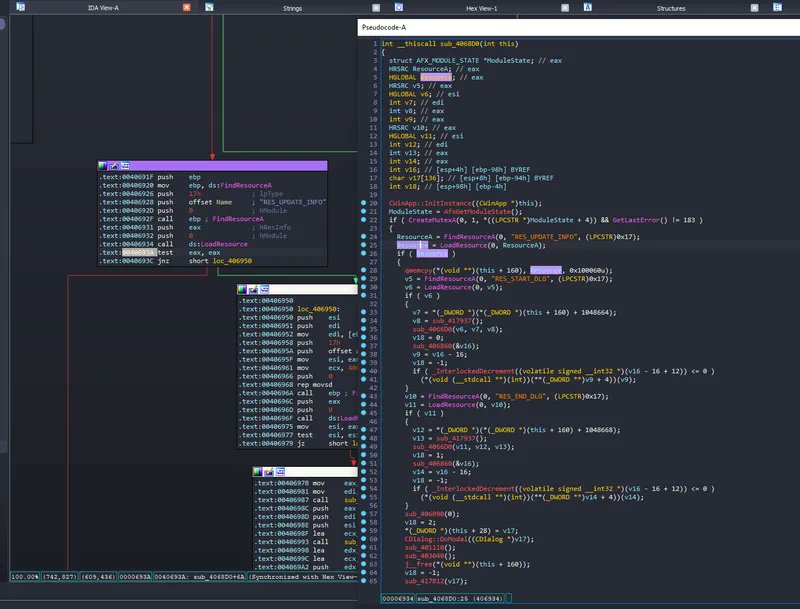Click the Hex View-1 tab icon

pyautogui.click(x=399, y=6)
